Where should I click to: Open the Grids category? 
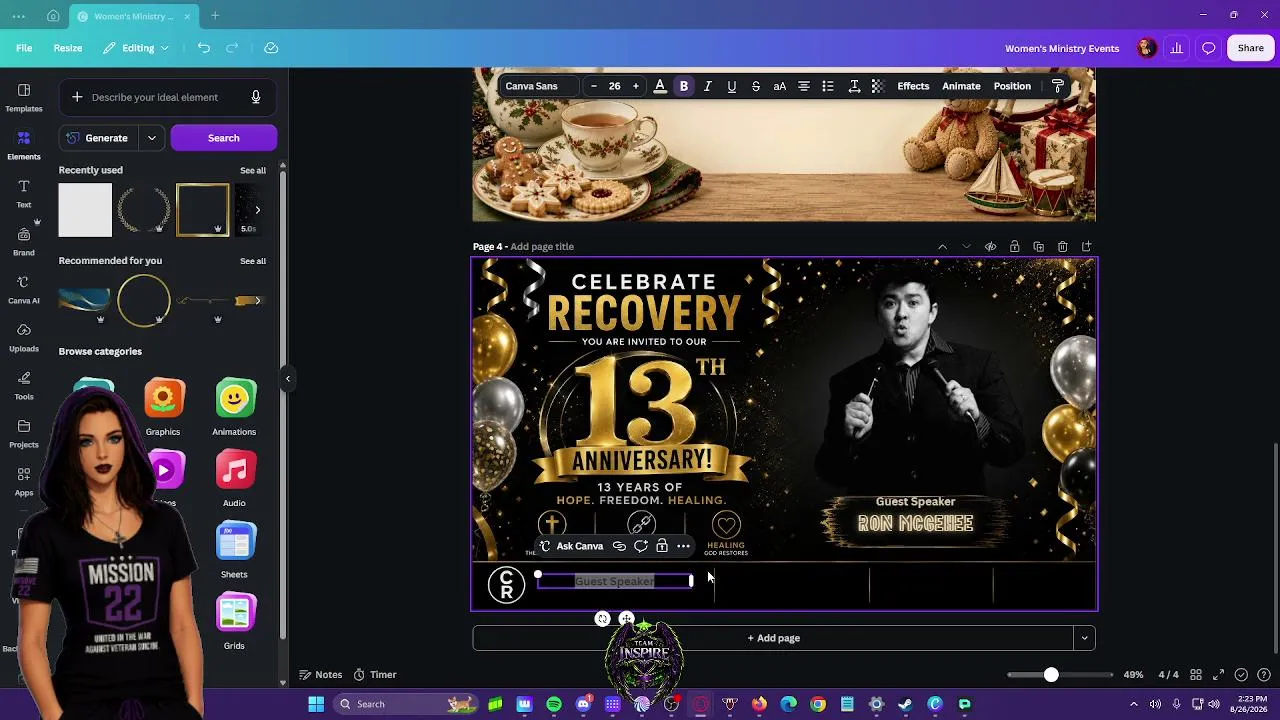pos(235,622)
